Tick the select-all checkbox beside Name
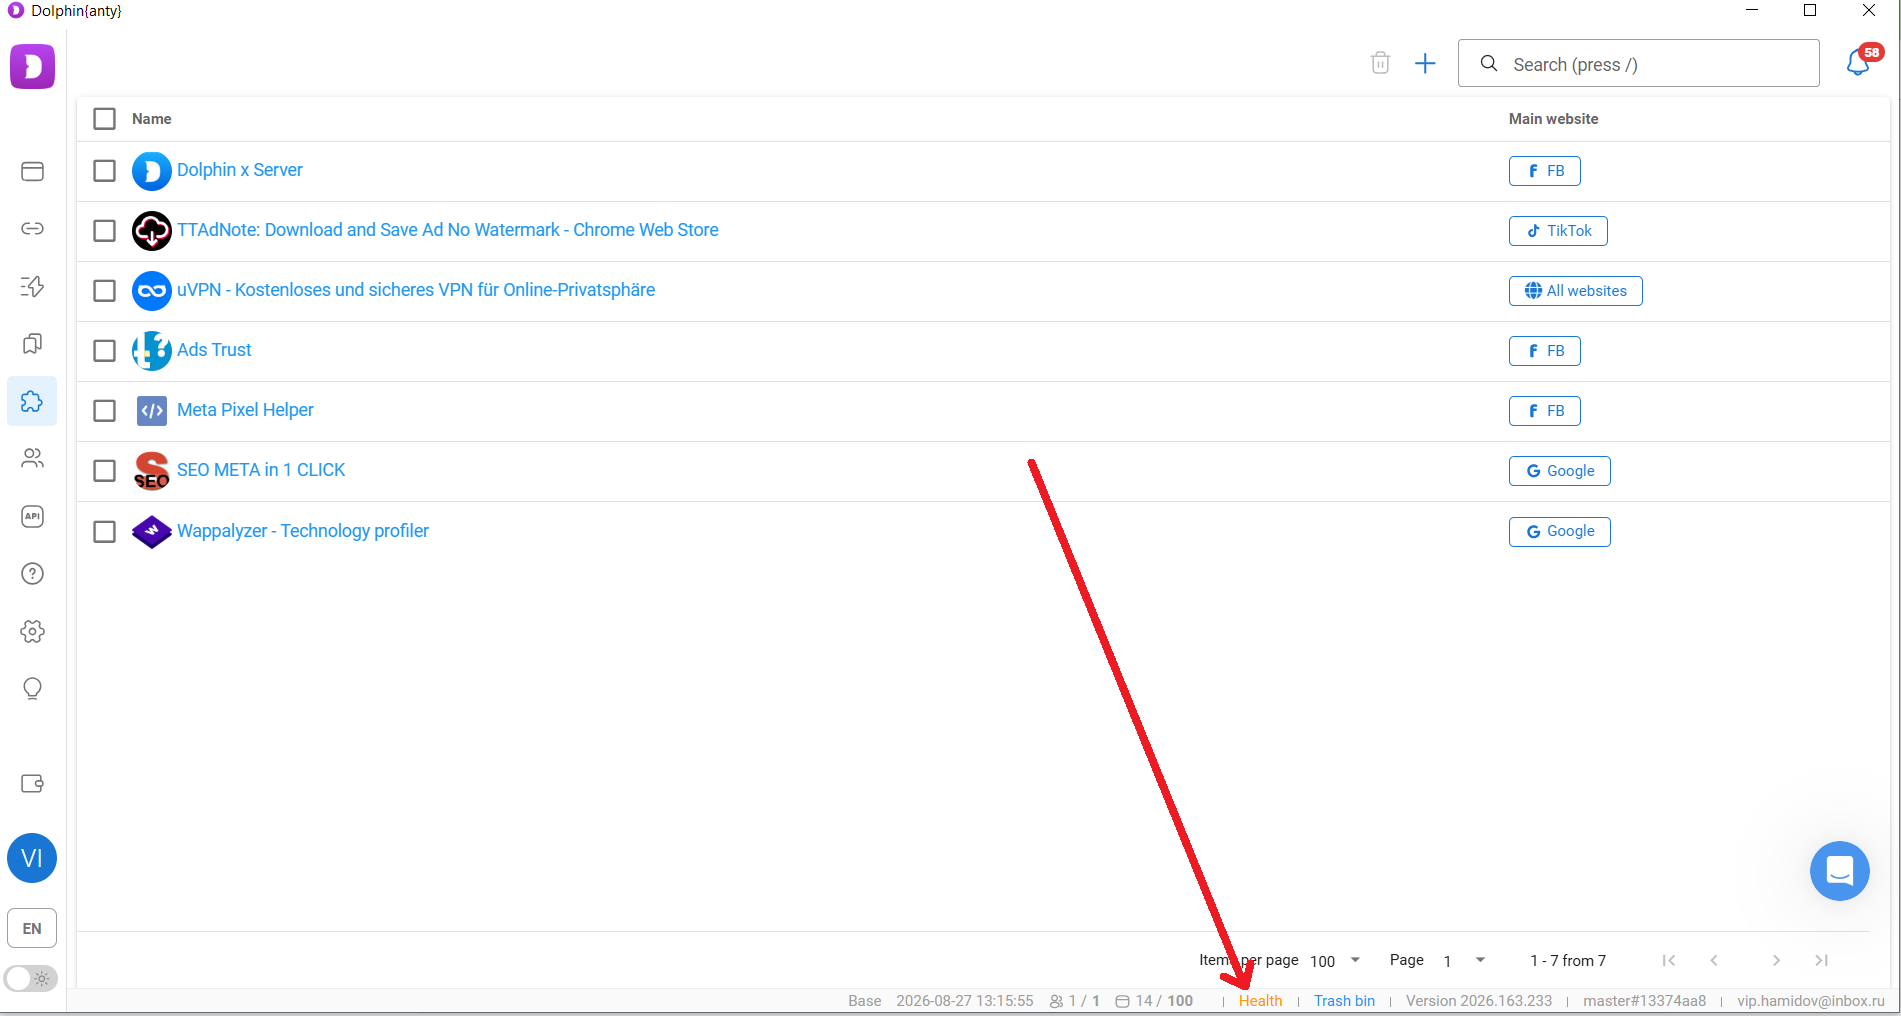1901x1016 pixels. [x=104, y=119]
